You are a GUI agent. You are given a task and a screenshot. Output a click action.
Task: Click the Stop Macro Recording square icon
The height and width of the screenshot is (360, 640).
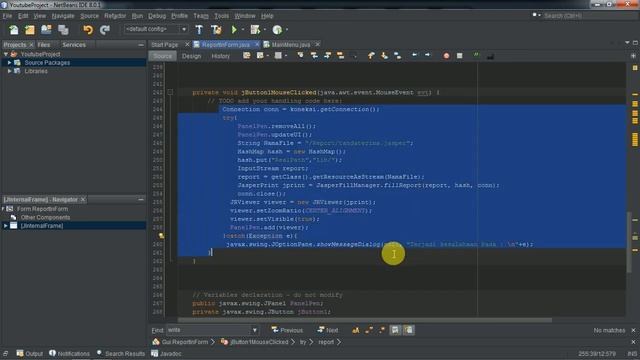click(x=460, y=56)
